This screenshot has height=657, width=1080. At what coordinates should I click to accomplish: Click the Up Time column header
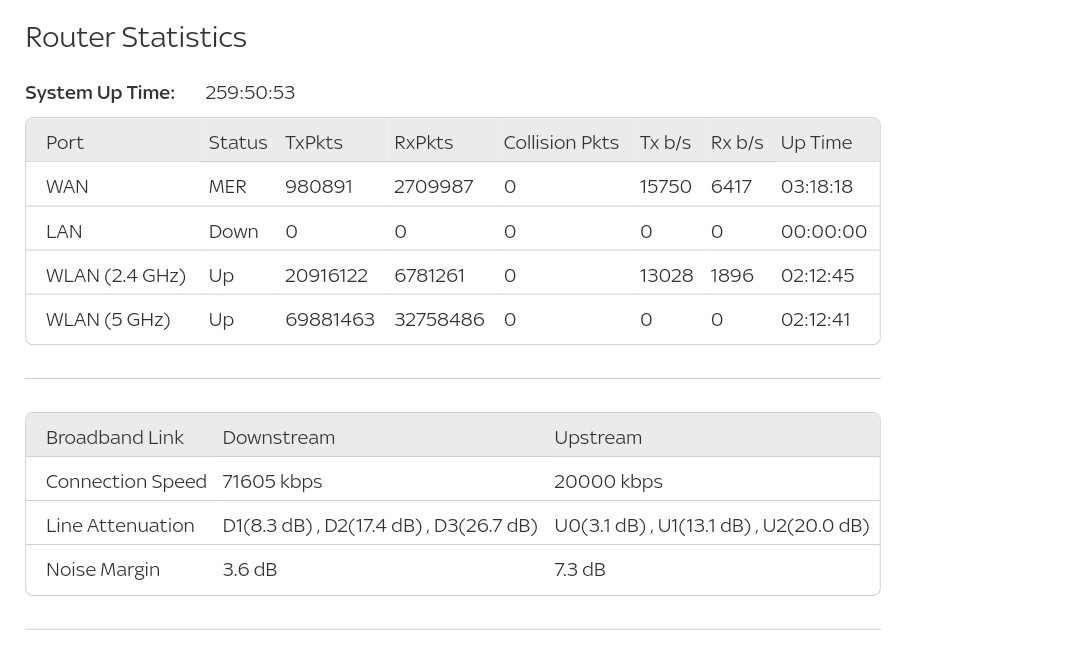click(x=816, y=143)
